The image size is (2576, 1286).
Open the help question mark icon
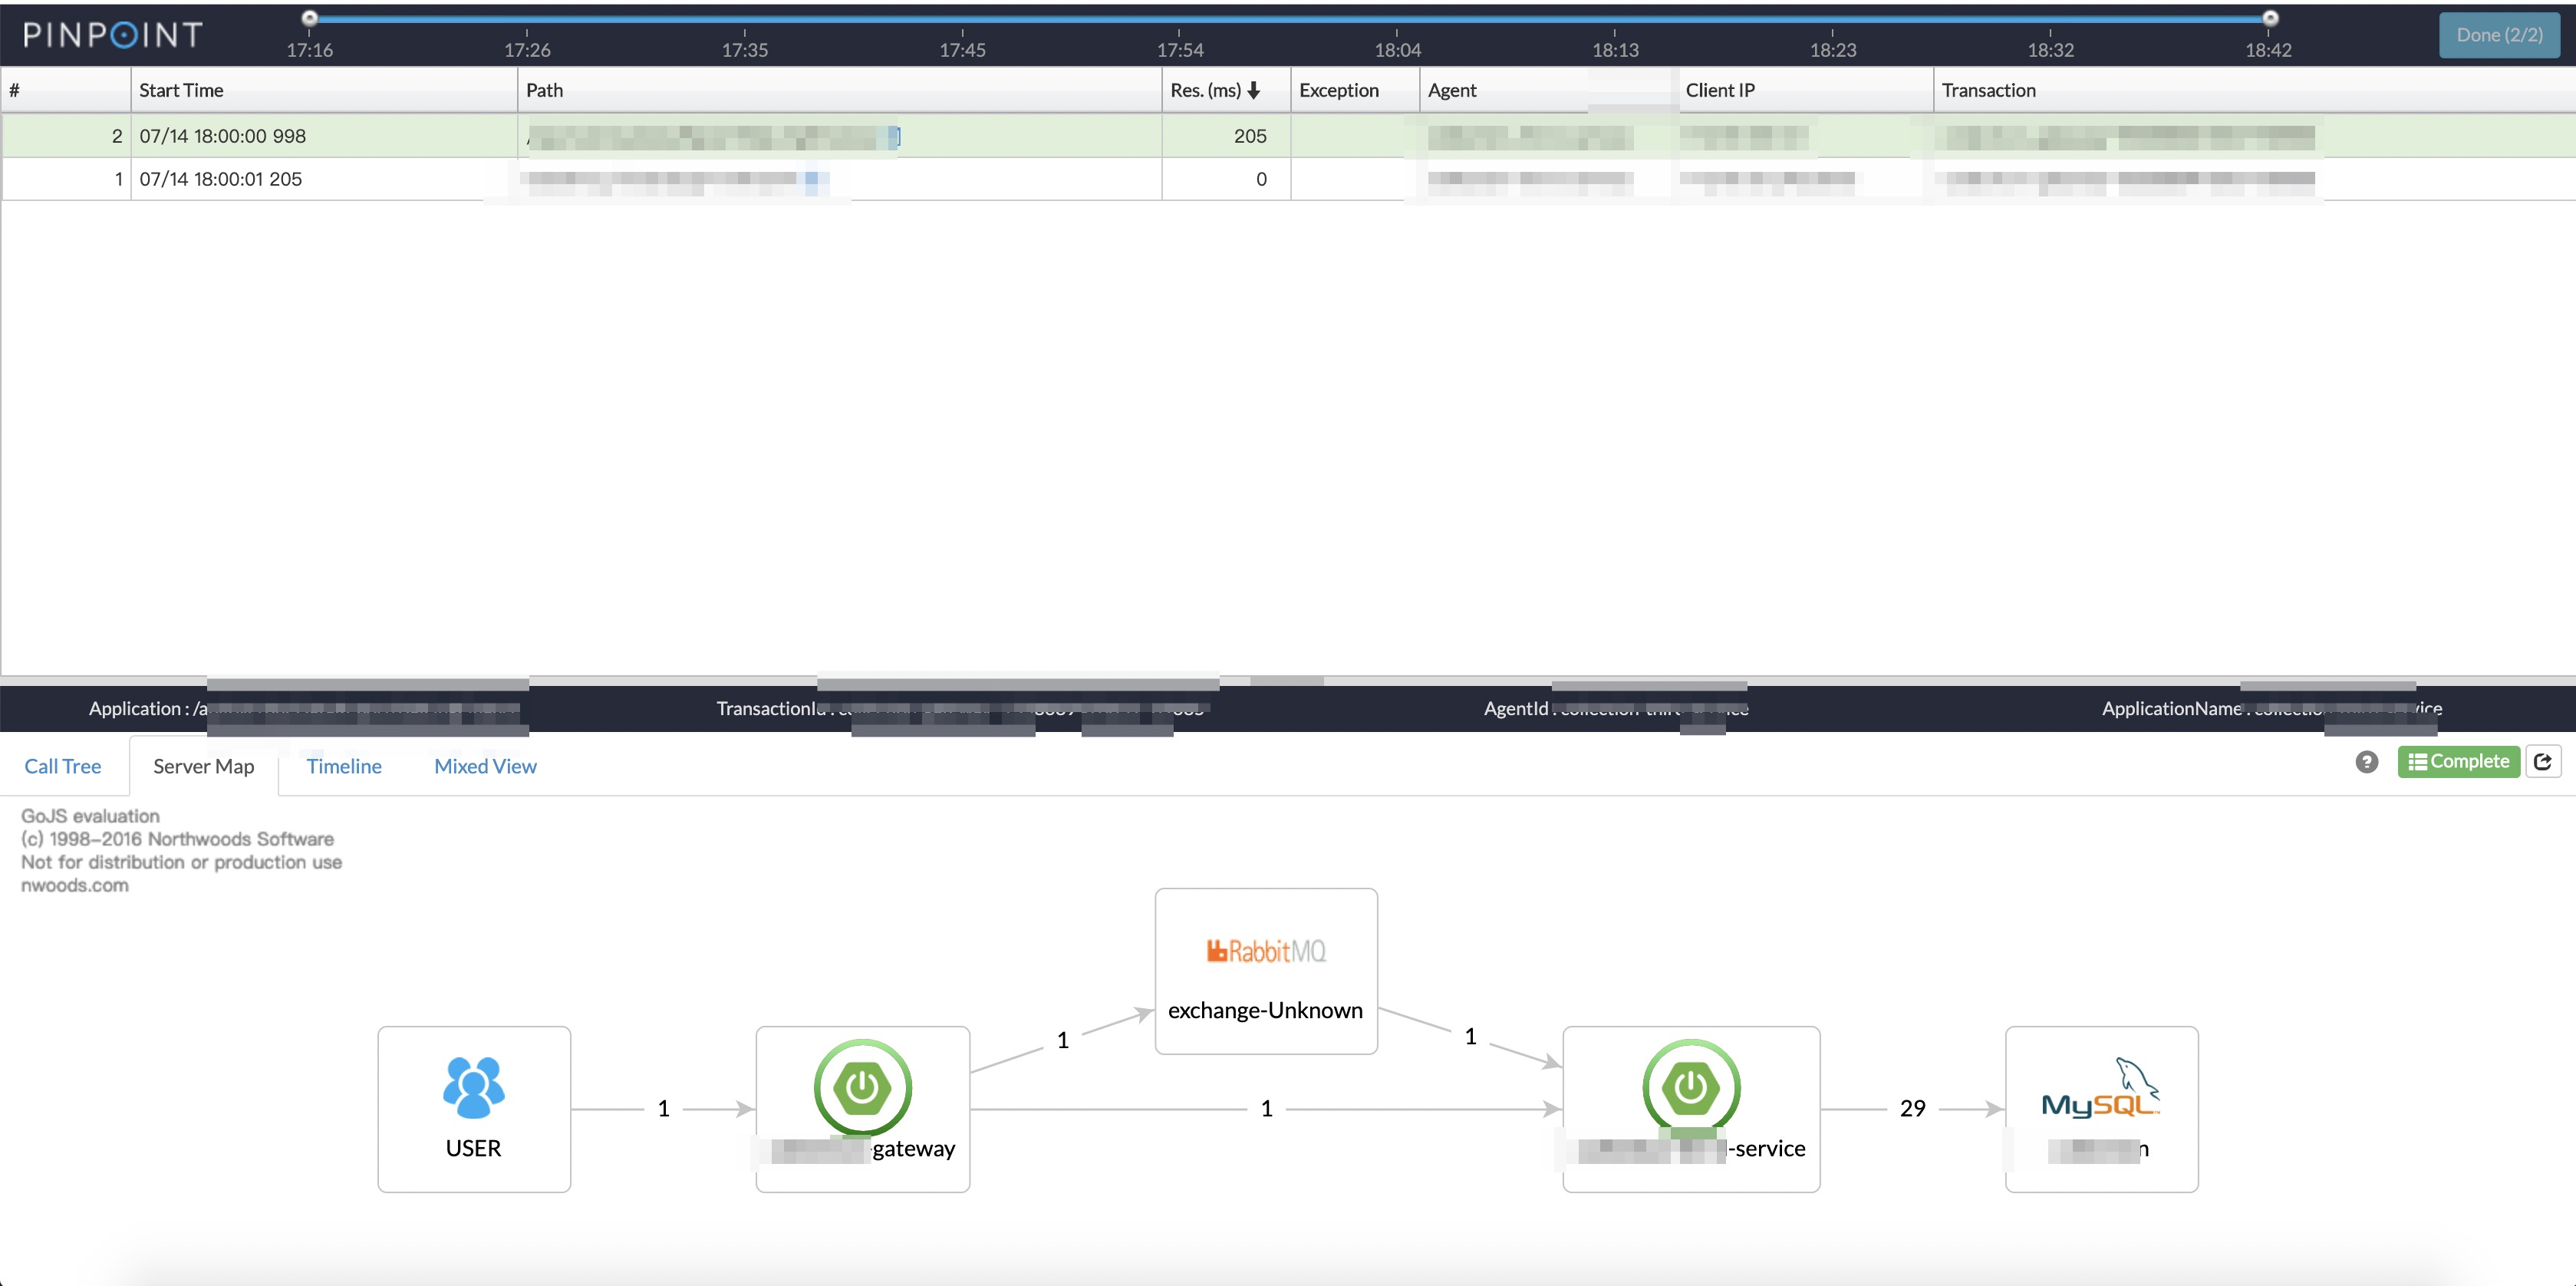(2366, 762)
